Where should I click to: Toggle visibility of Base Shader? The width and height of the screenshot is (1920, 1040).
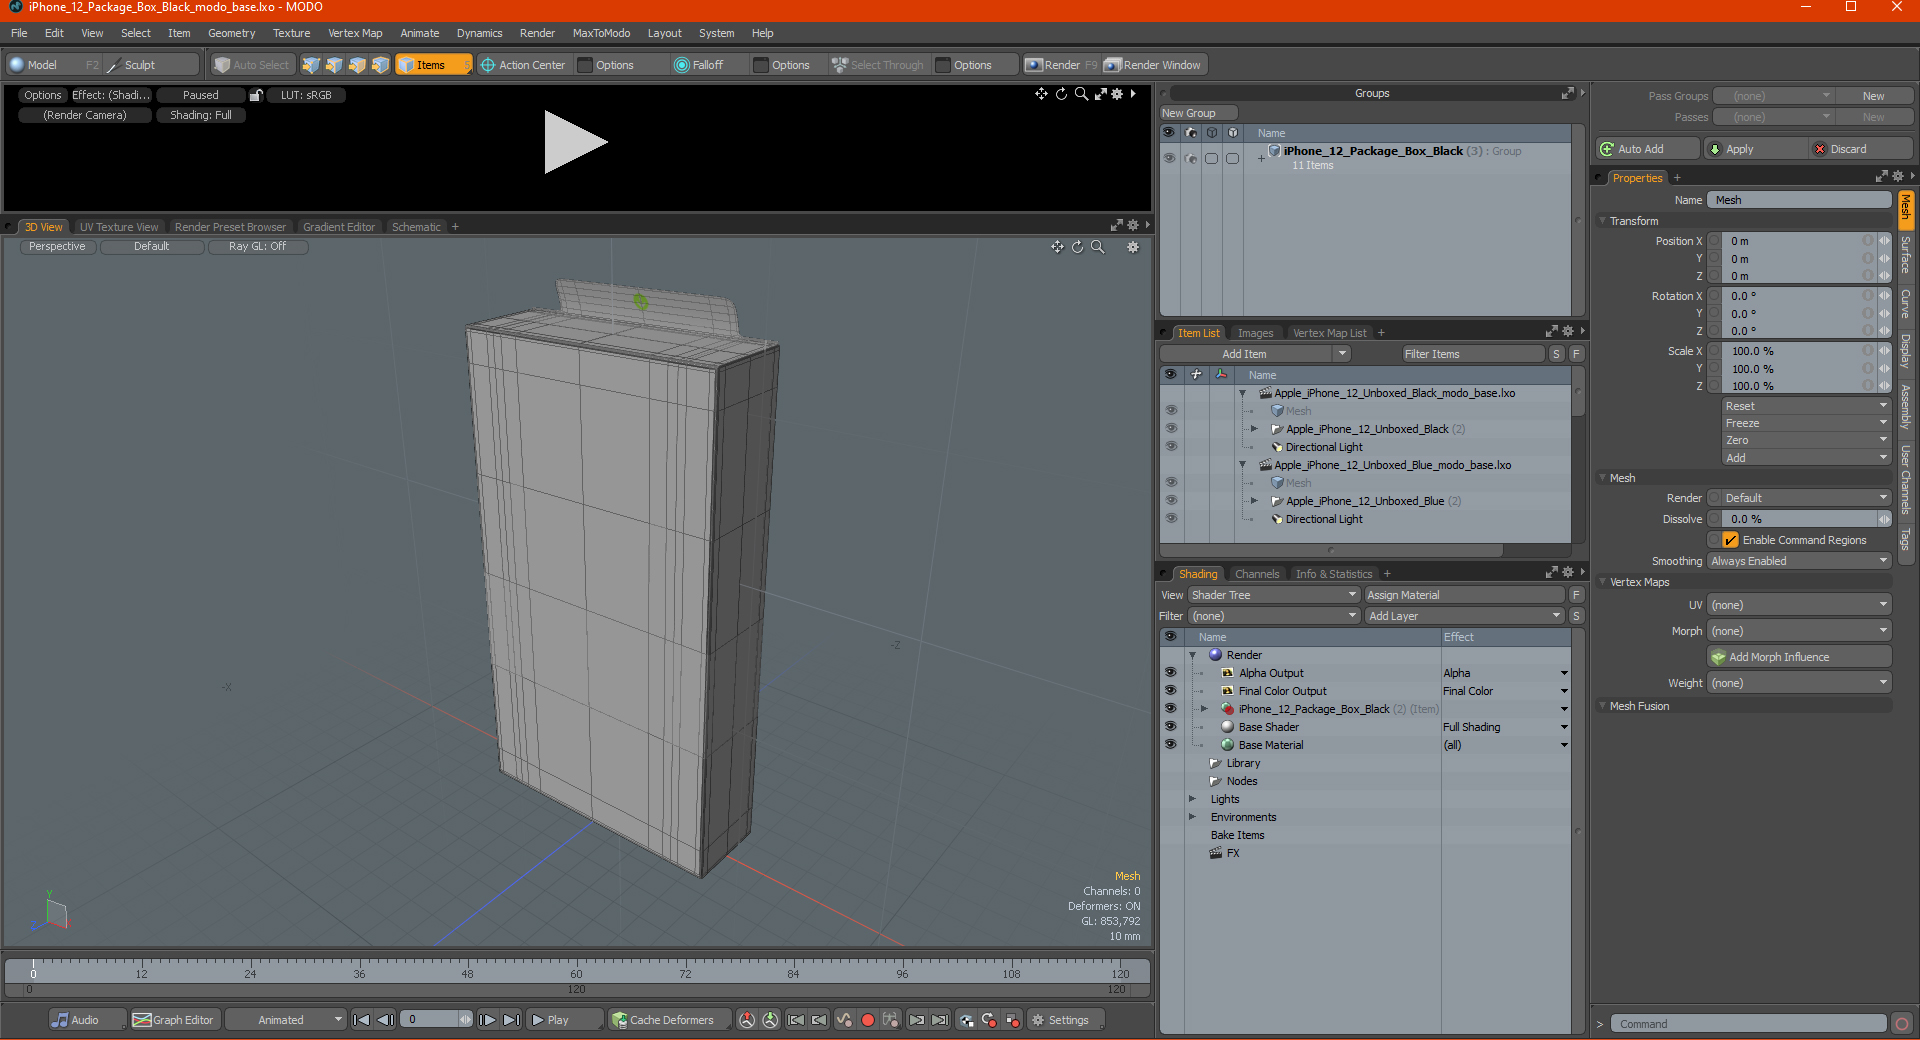(x=1170, y=727)
